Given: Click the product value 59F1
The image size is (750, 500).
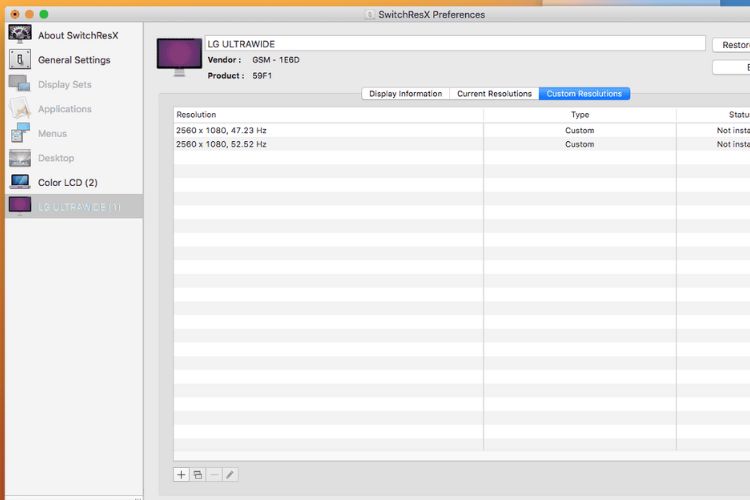Looking at the screenshot, I should click(x=262, y=76).
